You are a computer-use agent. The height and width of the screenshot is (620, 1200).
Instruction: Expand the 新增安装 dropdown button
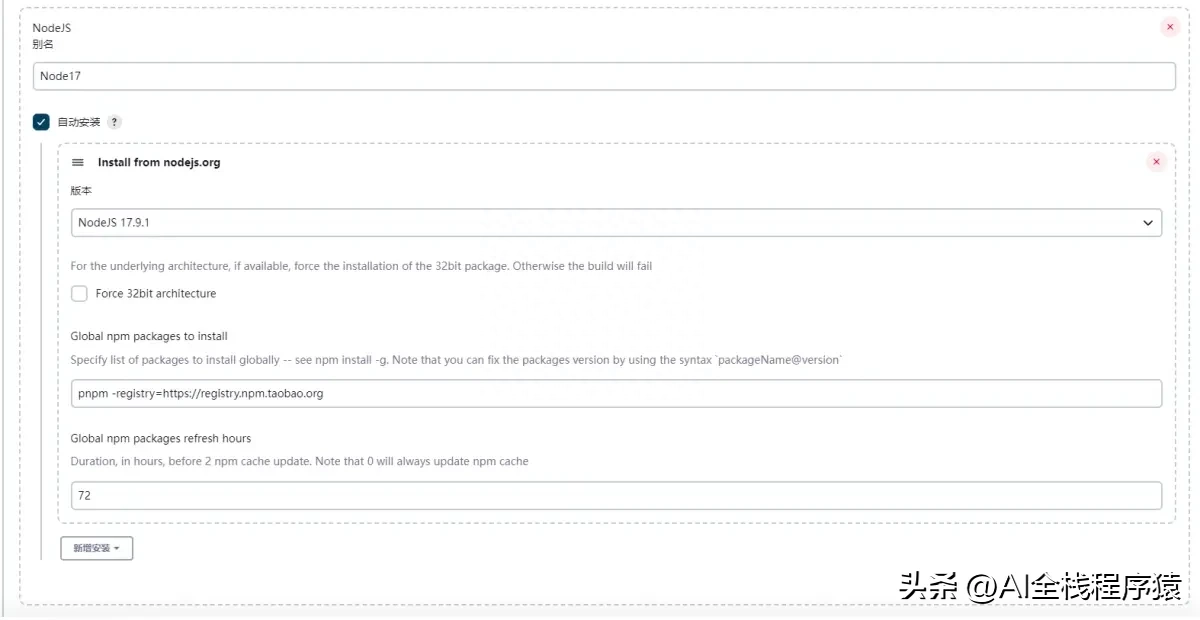(96, 548)
